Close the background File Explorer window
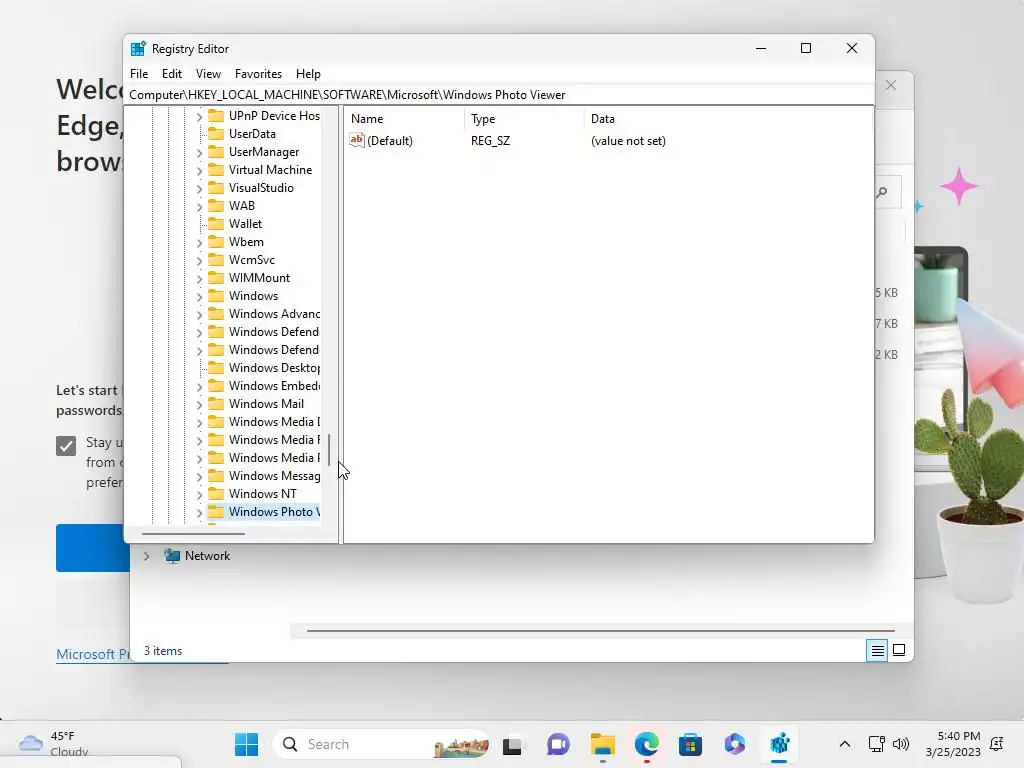 click(891, 86)
